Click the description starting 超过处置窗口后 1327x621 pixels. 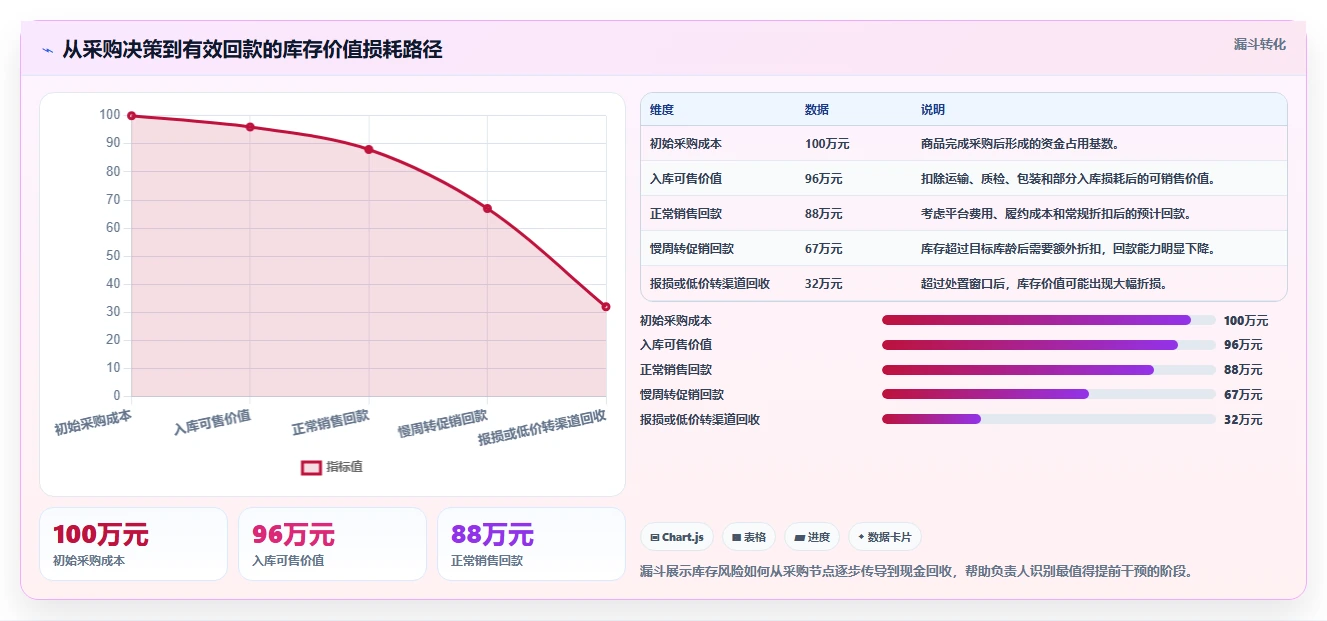tap(1044, 284)
